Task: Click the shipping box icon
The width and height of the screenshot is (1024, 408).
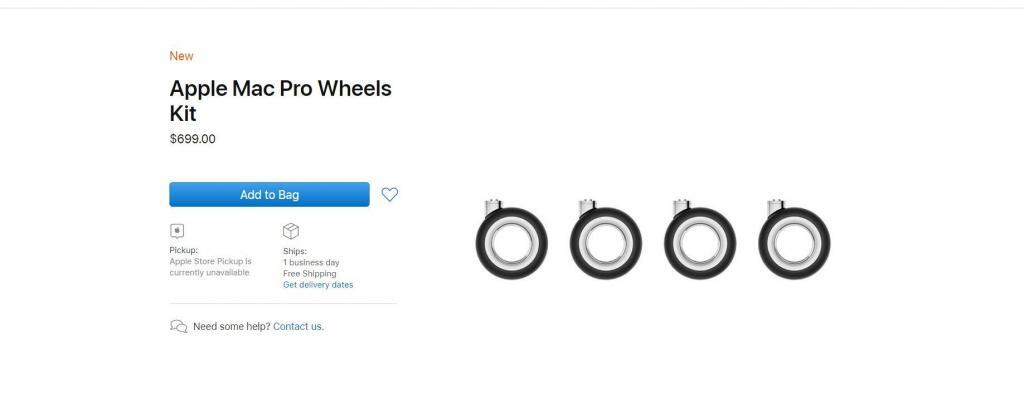Action: point(291,231)
